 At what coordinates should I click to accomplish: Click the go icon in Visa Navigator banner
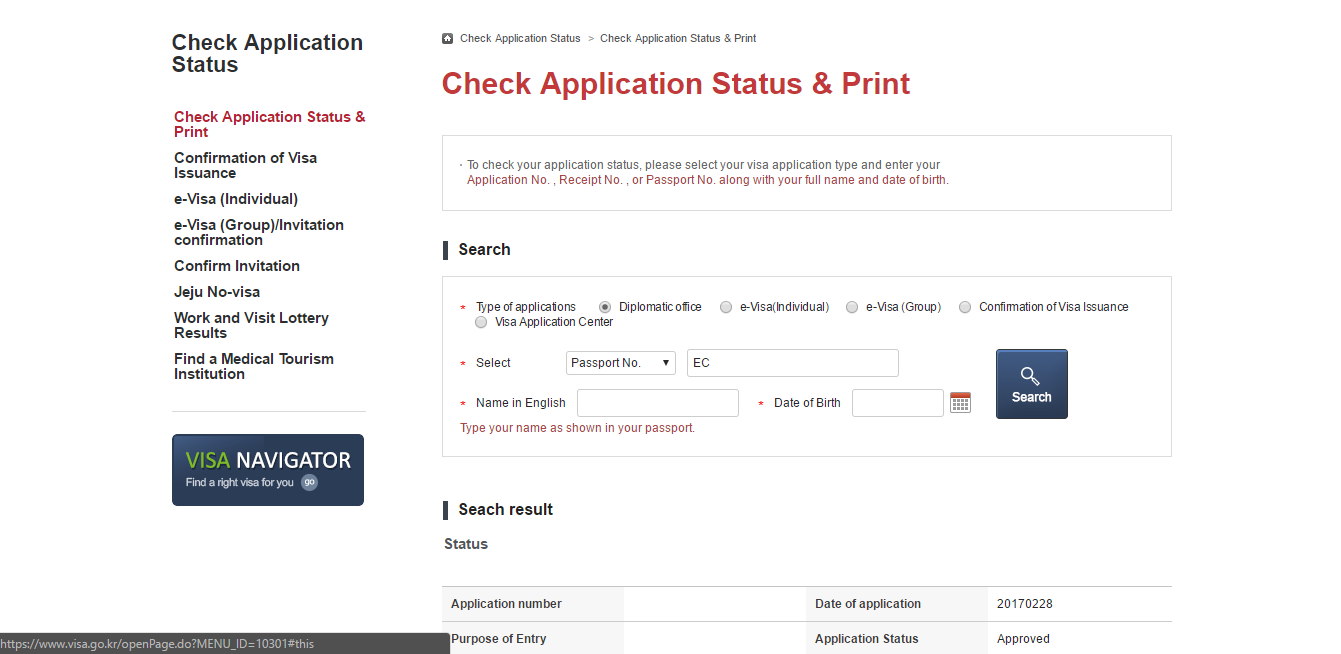tap(310, 482)
